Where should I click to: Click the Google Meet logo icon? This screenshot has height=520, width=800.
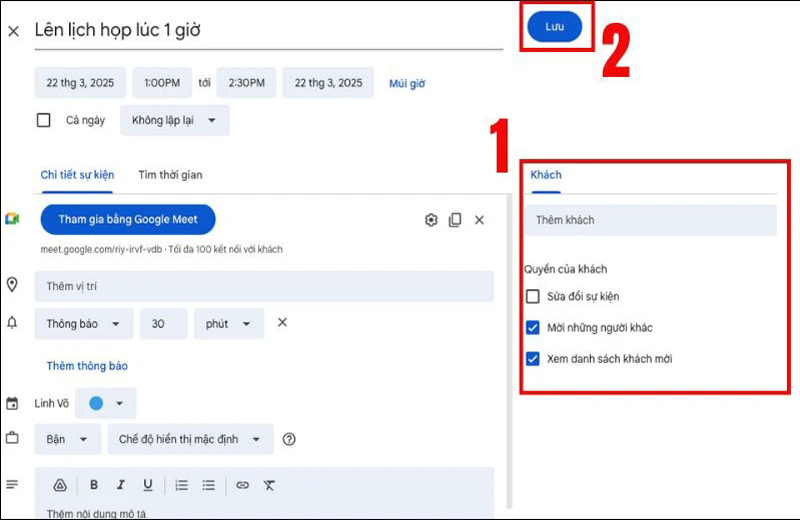pos(12,219)
